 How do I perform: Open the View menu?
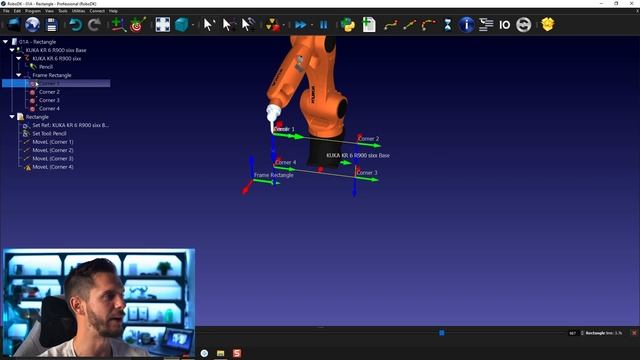pos(49,11)
